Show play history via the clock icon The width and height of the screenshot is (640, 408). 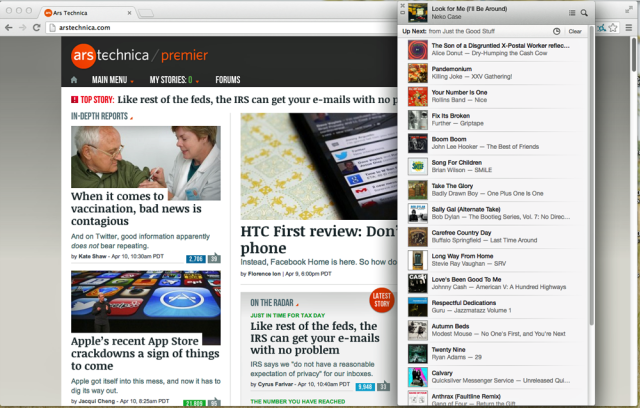(556, 31)
